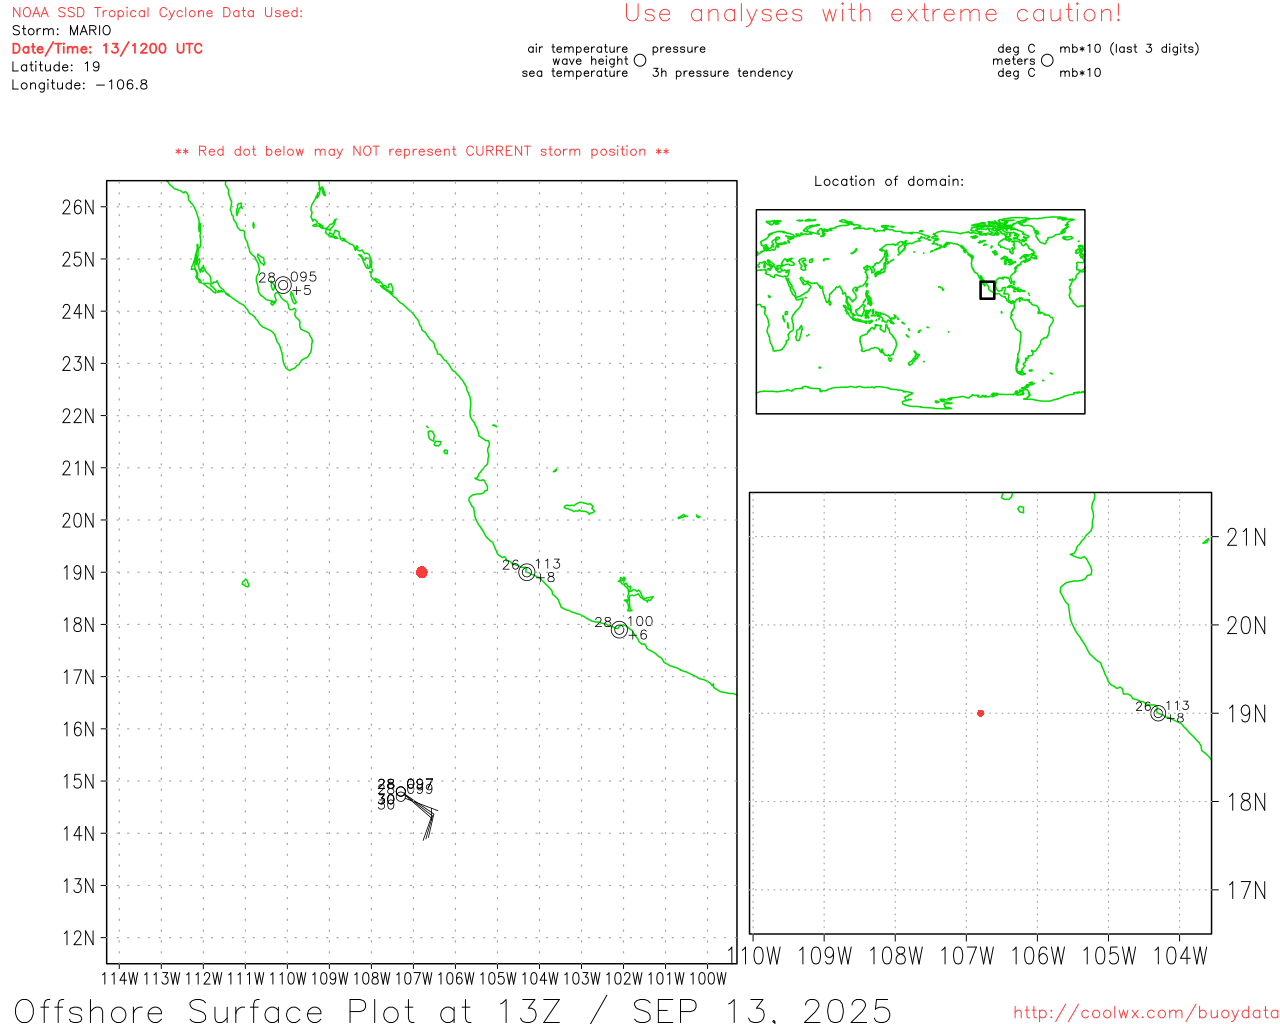Click the 12N latitude label on main map
This screenshot has width=1280, height=1024.
[x=78, y=938]
